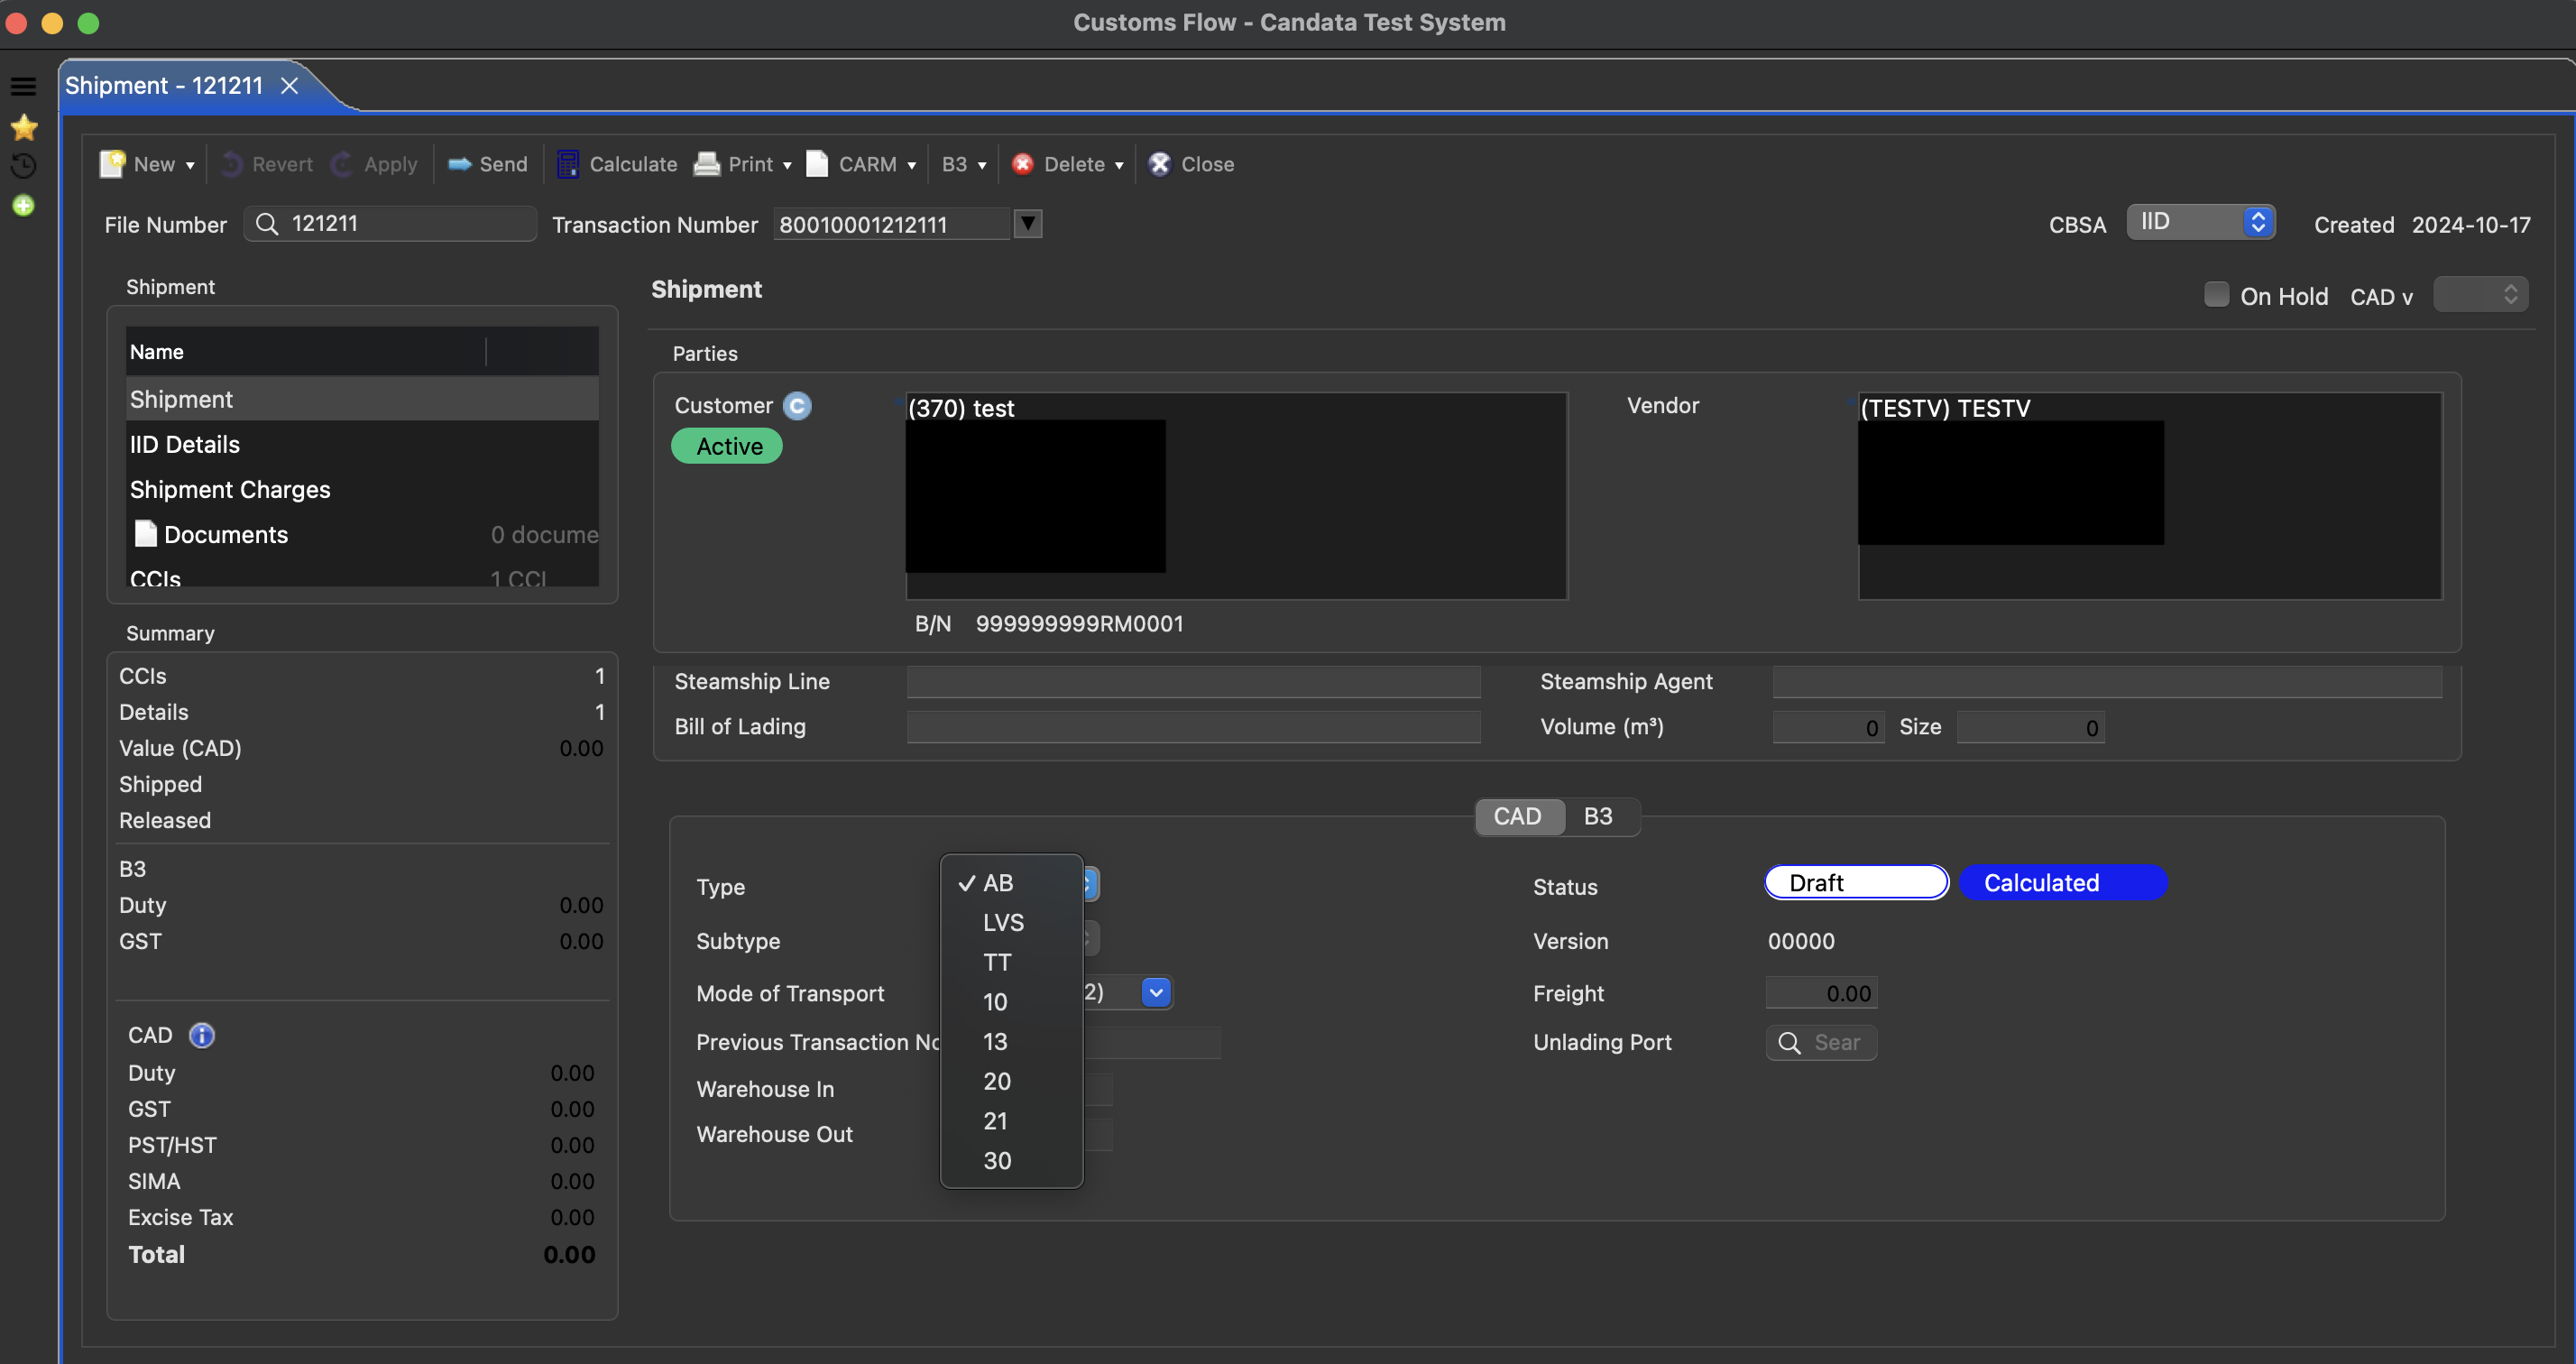Click the Steamship Agent field

click(2107, 682)
